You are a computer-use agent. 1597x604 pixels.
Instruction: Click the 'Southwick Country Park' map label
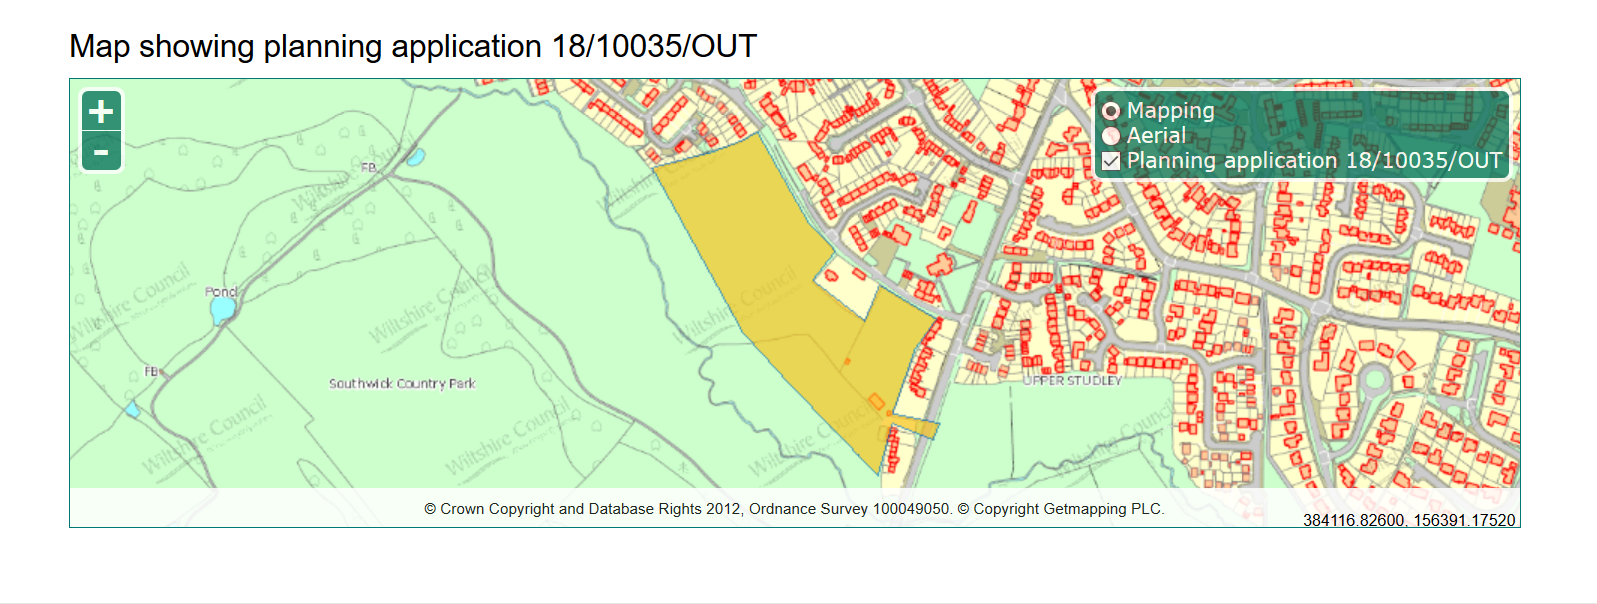pyautogui.click(x=402, y=383)
